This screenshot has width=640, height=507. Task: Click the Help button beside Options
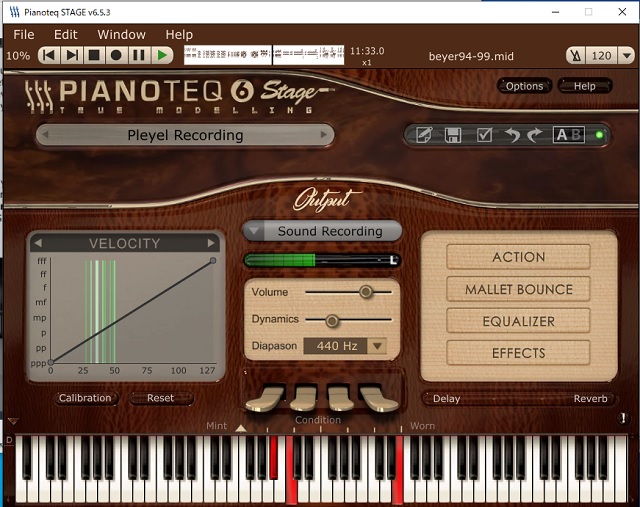pyautogui.click(x=584, y=86)
